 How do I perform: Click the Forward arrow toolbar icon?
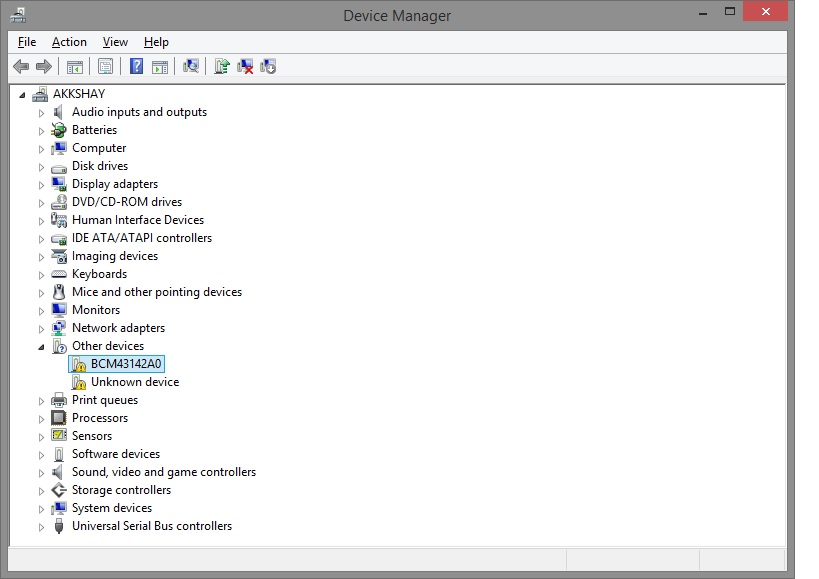click(43, 66)
